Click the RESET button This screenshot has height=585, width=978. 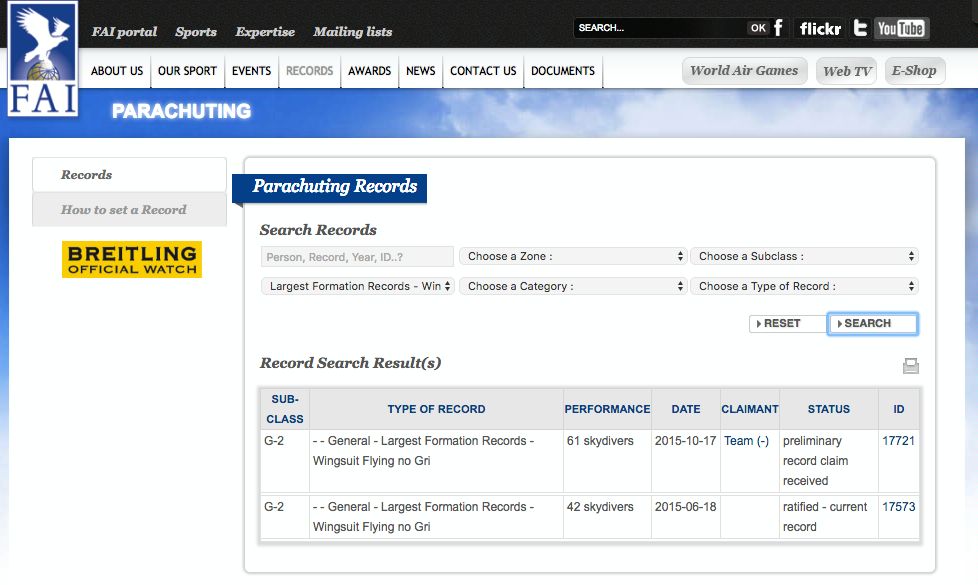(x=787, y=324)
